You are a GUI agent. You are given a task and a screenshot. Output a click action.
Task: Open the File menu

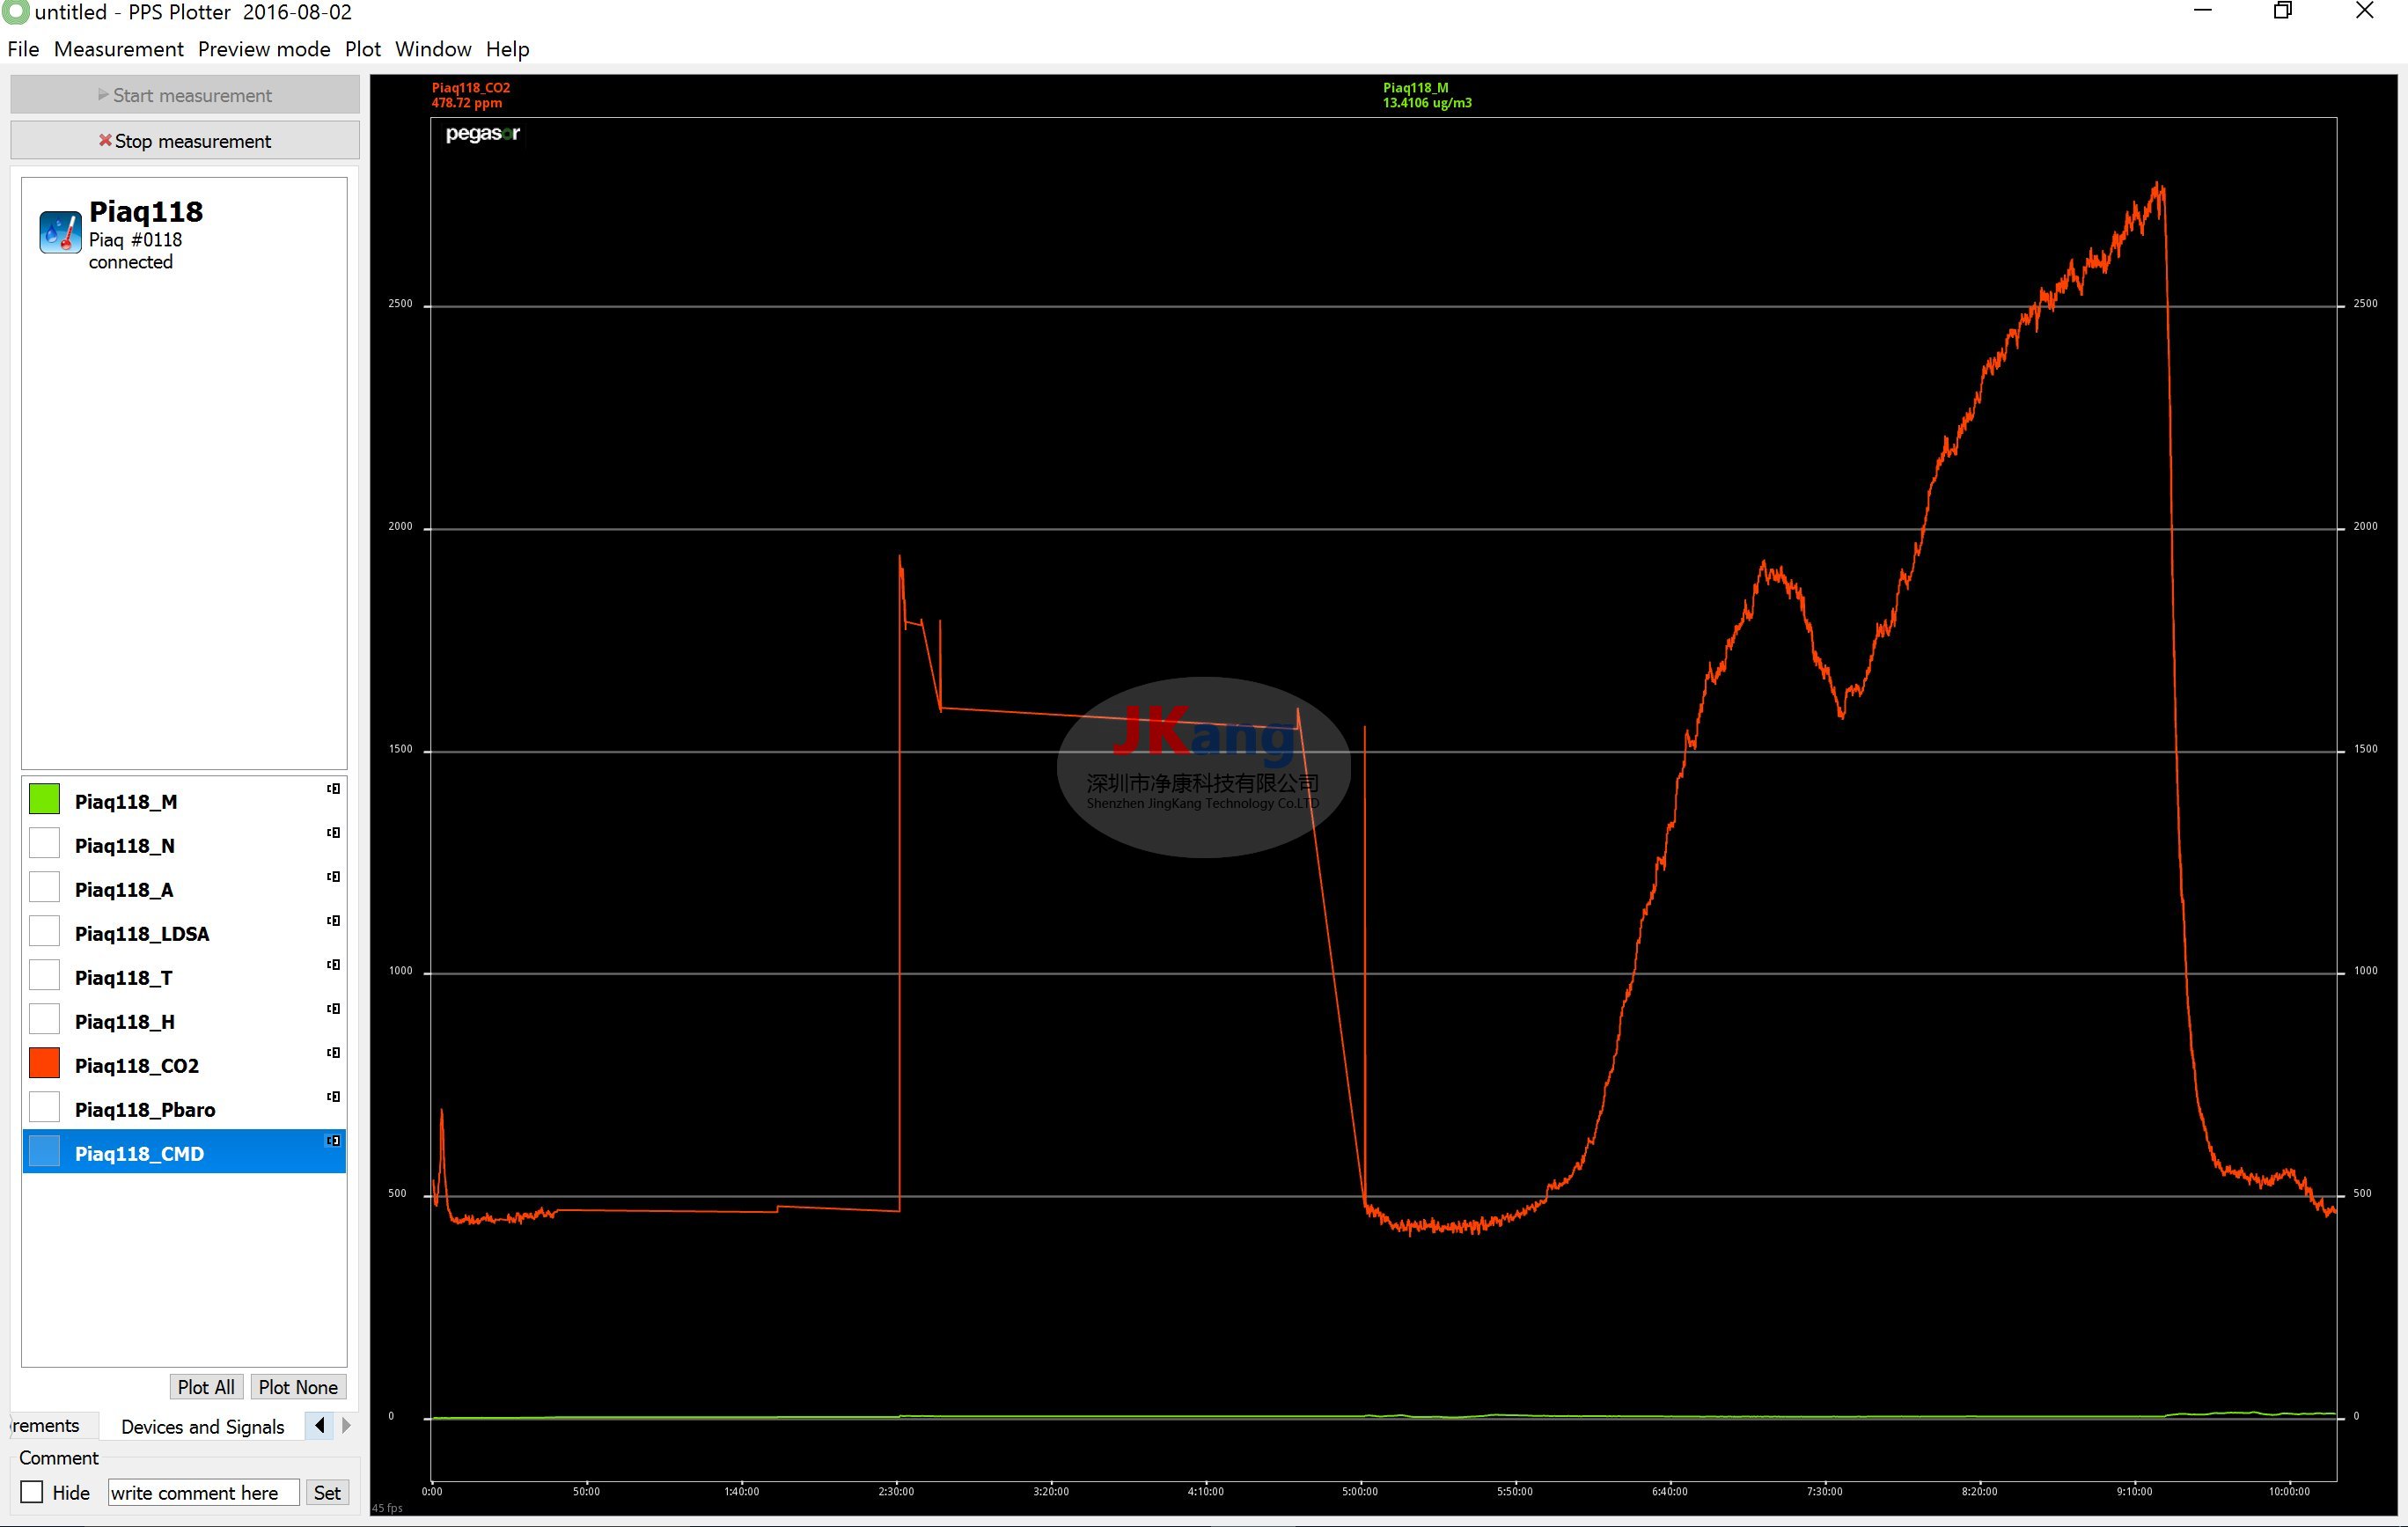pos(23,49)
